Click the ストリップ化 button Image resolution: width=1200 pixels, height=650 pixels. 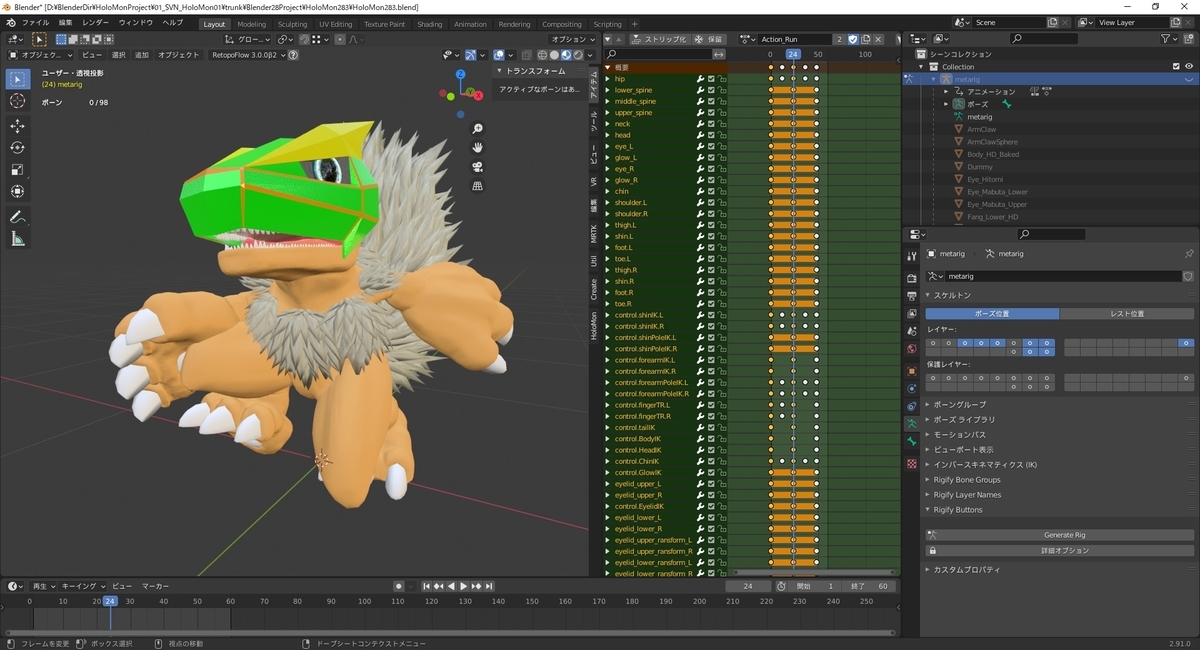click(660, 39)
